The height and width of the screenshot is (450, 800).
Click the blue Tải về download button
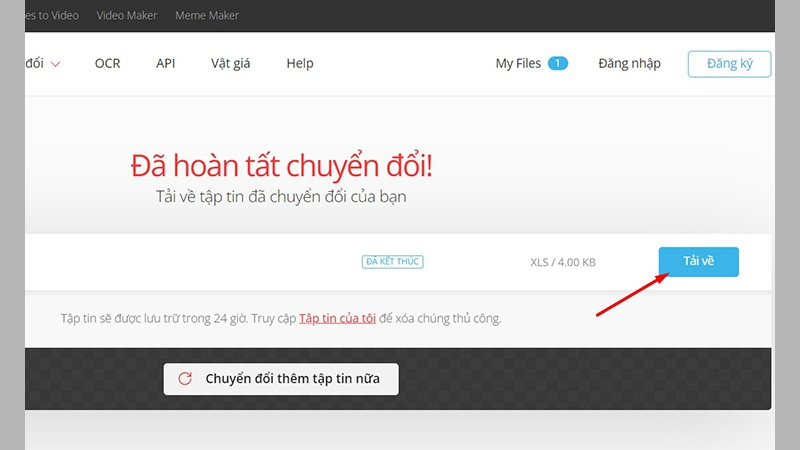point(698,262)
